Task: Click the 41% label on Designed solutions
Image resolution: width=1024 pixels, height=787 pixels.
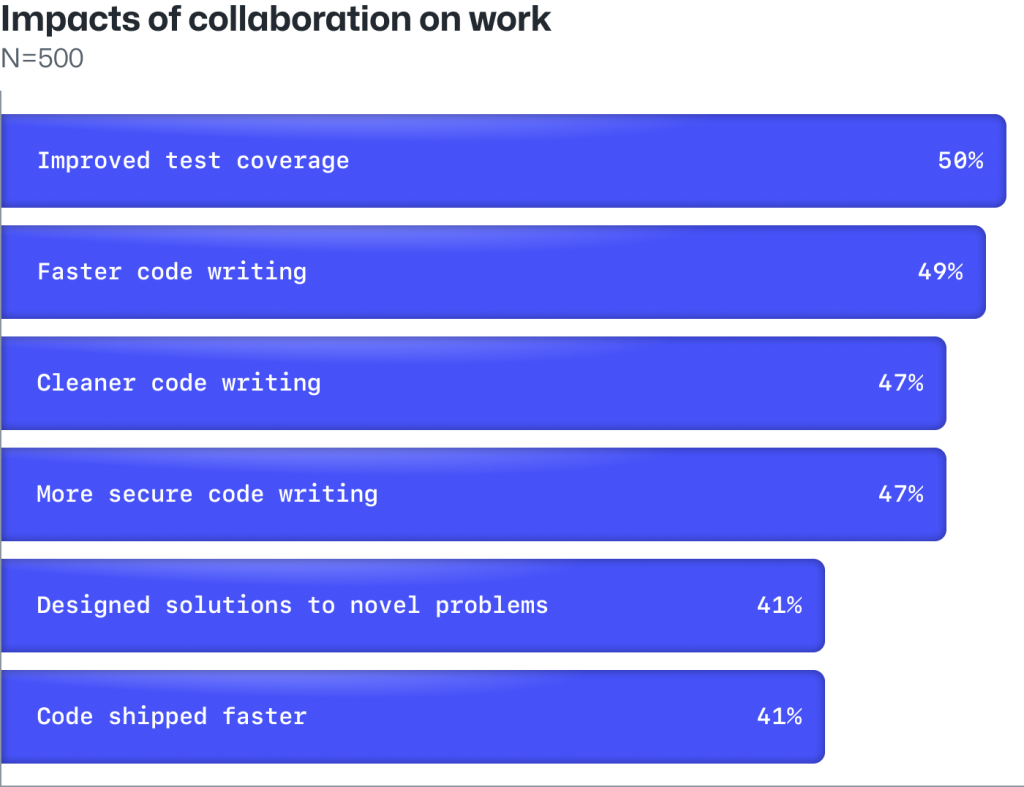Action: [x=779, y=605]
